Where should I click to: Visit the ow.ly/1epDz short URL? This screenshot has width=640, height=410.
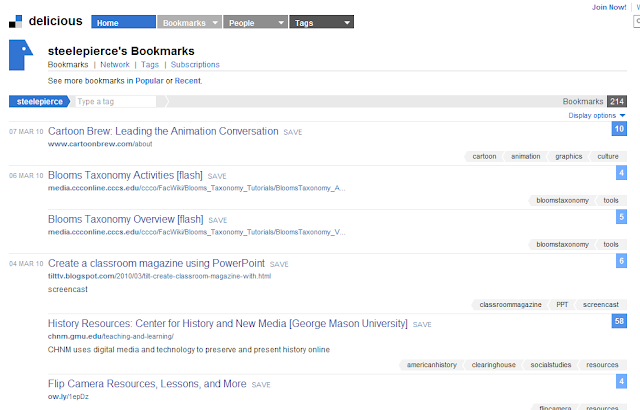pos(68,397)
